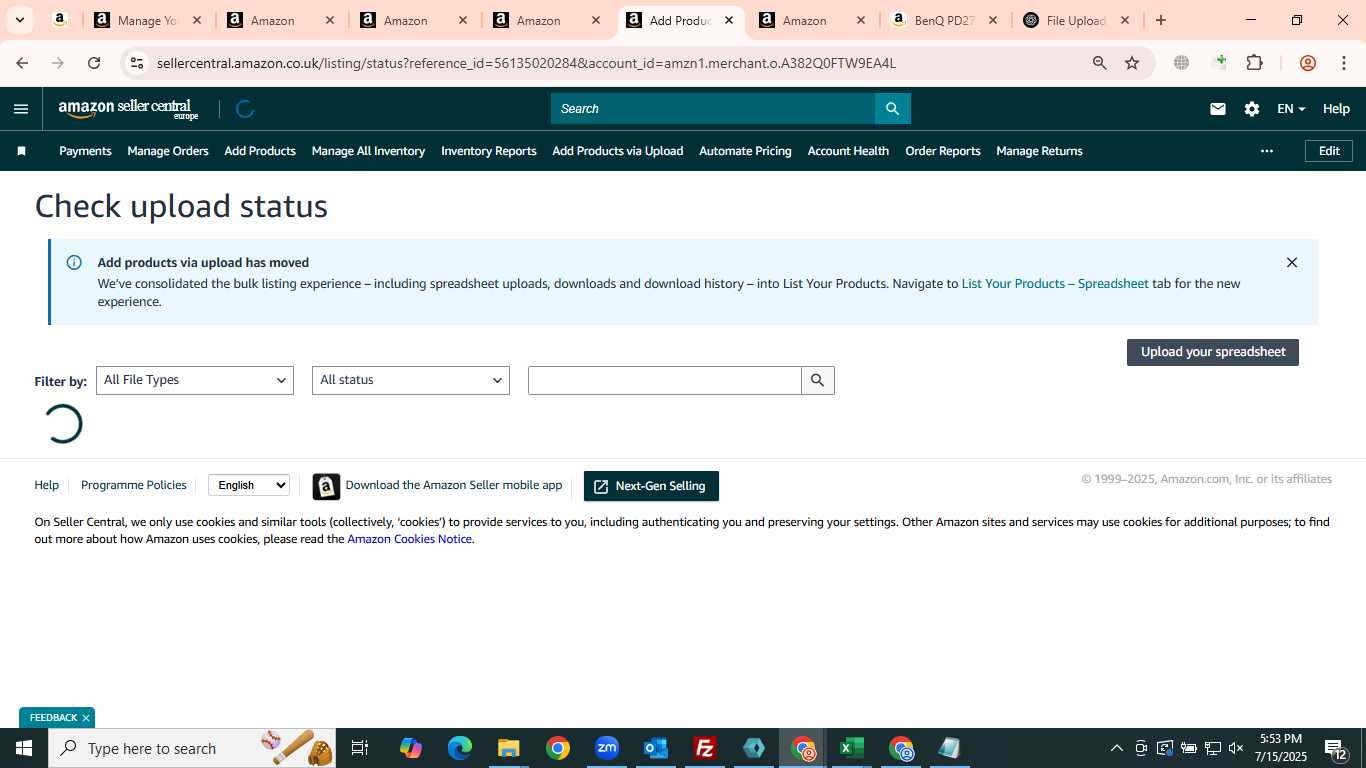Click the Next-Gen Selling button

[x=651, y=486]
